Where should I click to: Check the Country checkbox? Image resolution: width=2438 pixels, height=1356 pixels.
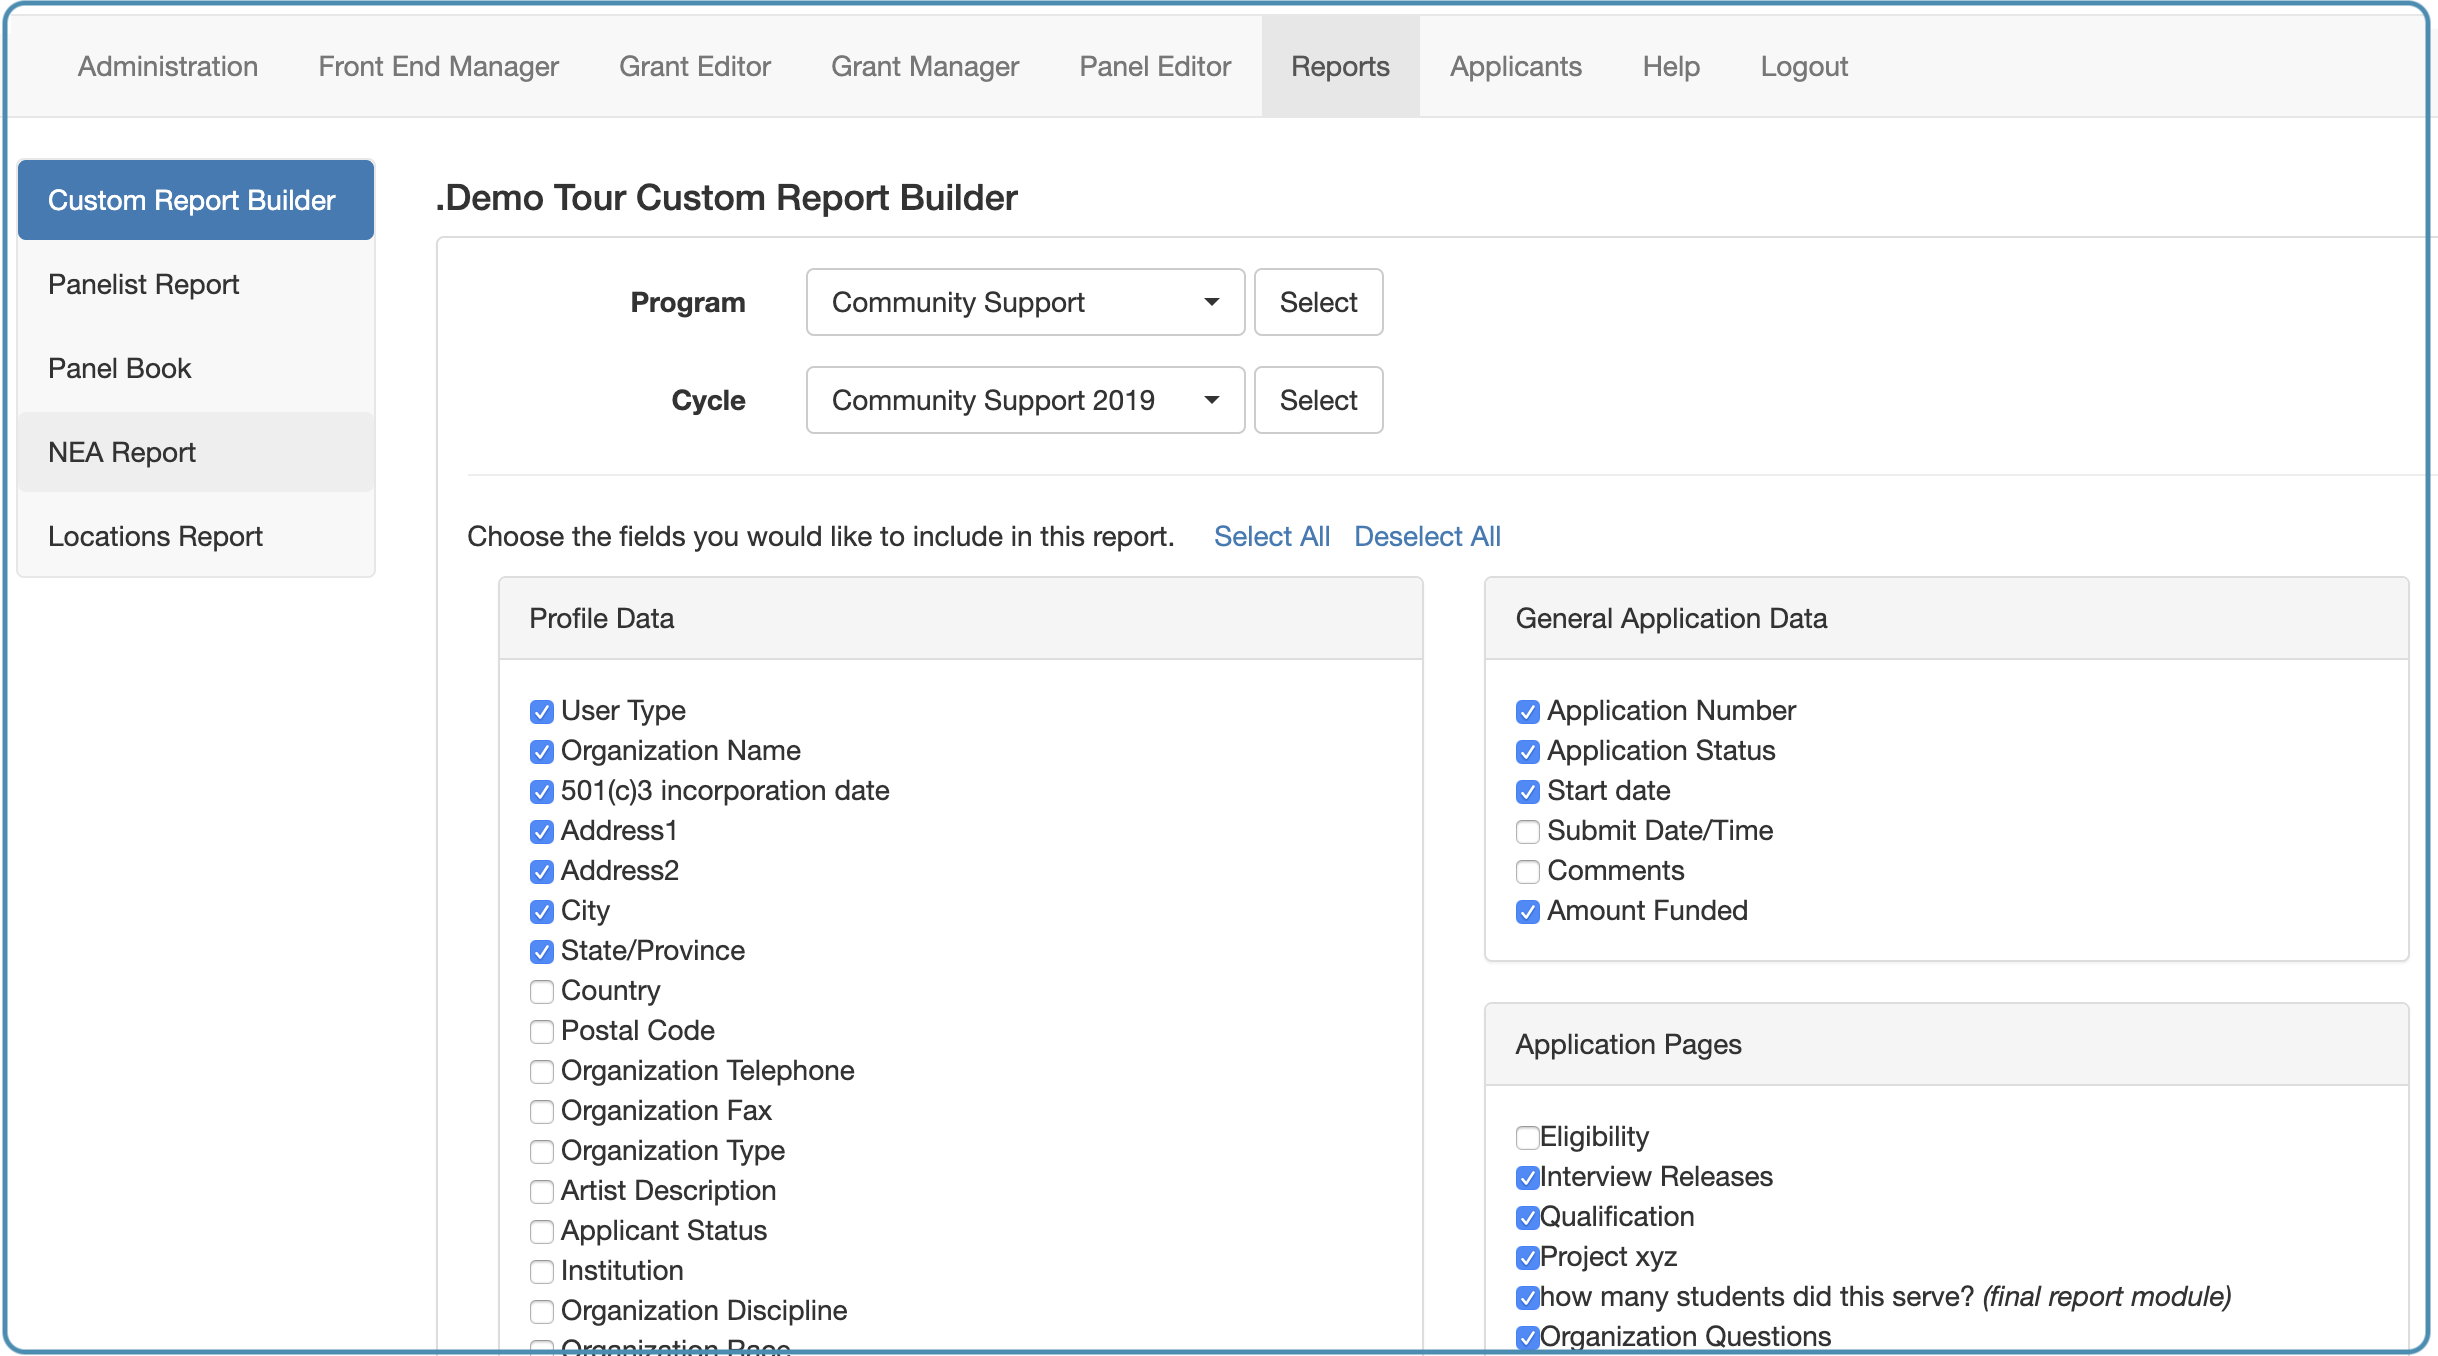[x=542, y=992]
